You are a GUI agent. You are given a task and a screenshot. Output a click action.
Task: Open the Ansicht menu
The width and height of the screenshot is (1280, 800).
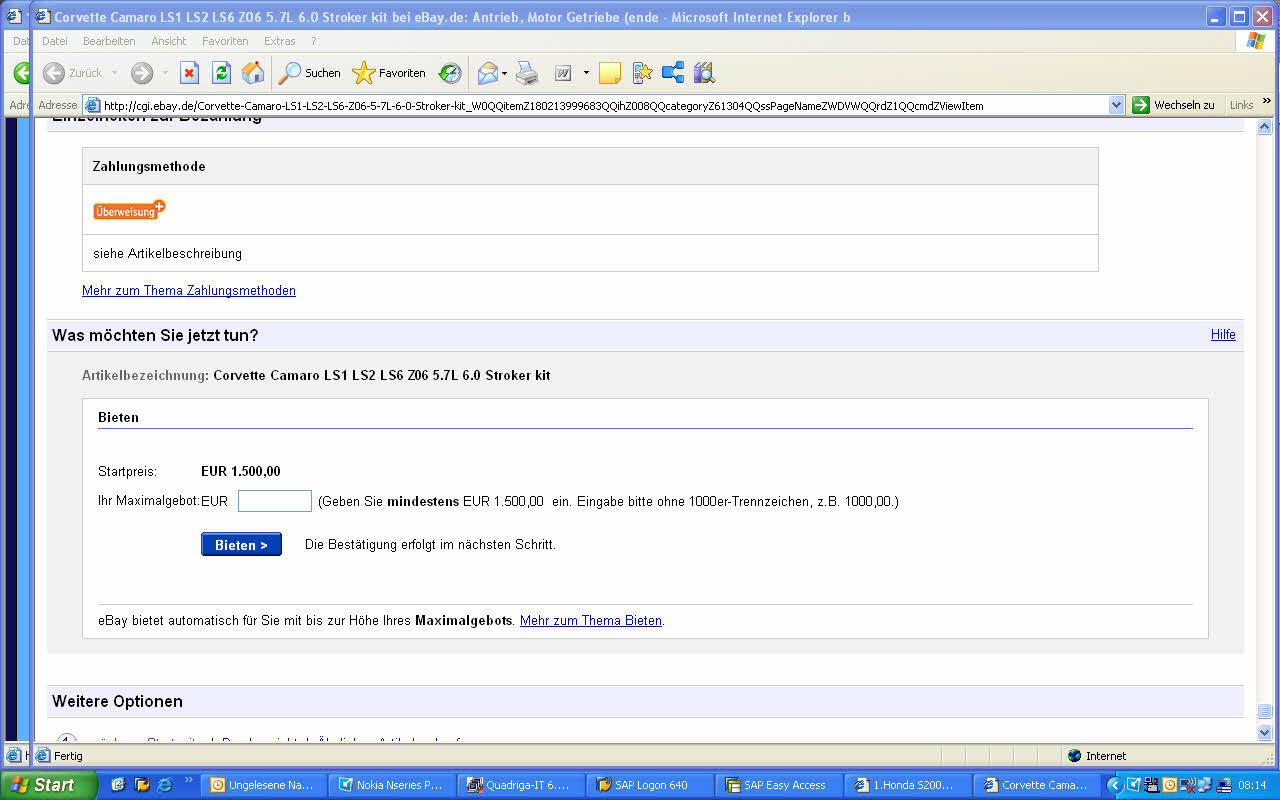point(168,41)
